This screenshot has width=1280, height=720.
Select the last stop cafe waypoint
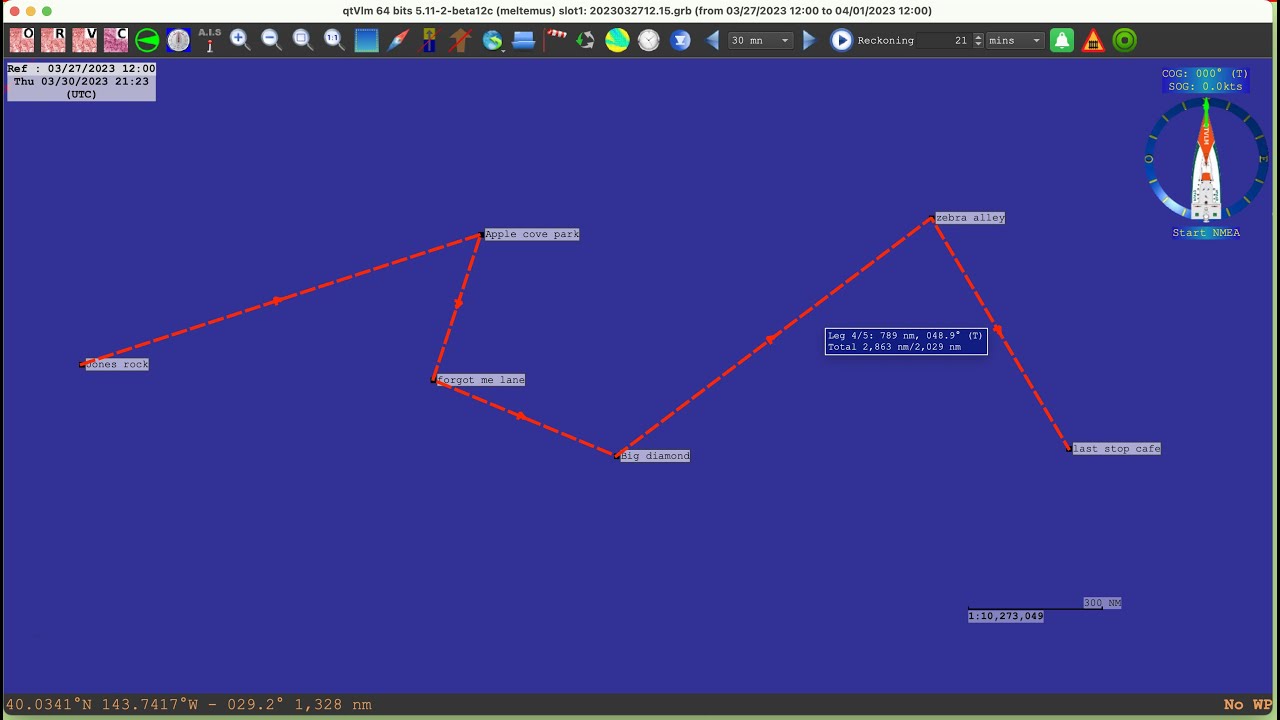click(x=1116, y=449)
